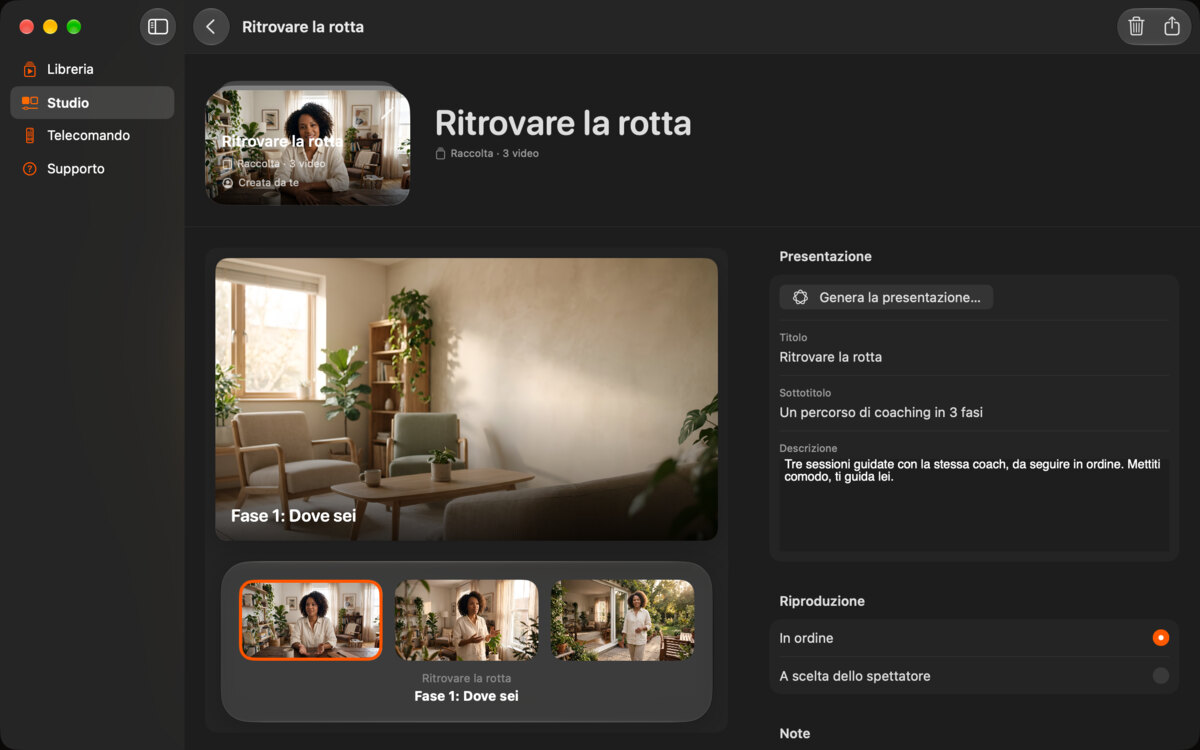Click the 'A scelta dello spettatore' option label
This screenshot has width=1200, height=750.
pyautogui.click(x=855, y=676)
